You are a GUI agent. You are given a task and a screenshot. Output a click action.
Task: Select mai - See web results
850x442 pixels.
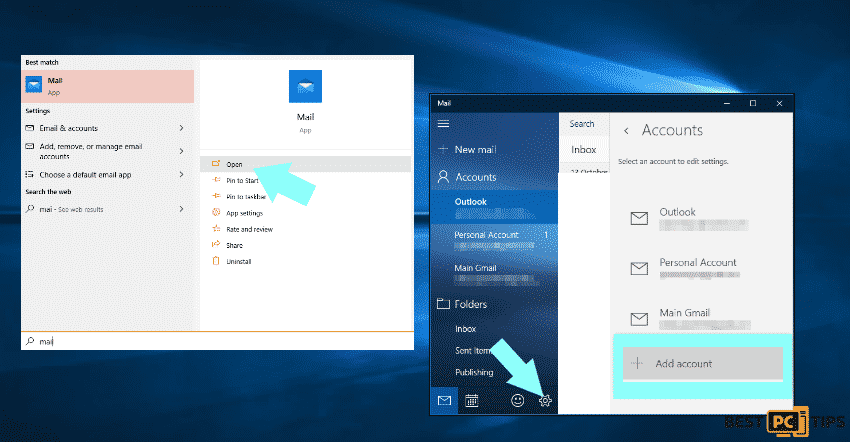(71, 209)
